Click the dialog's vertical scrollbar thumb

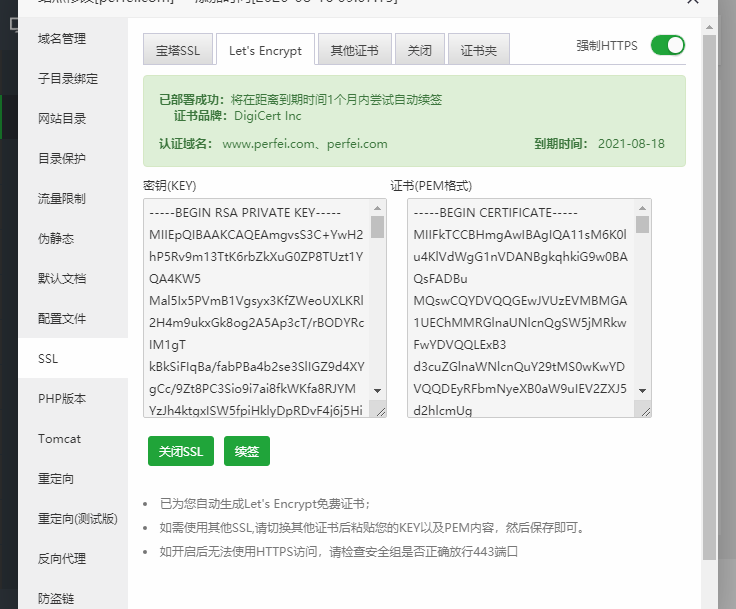[709, 297]
